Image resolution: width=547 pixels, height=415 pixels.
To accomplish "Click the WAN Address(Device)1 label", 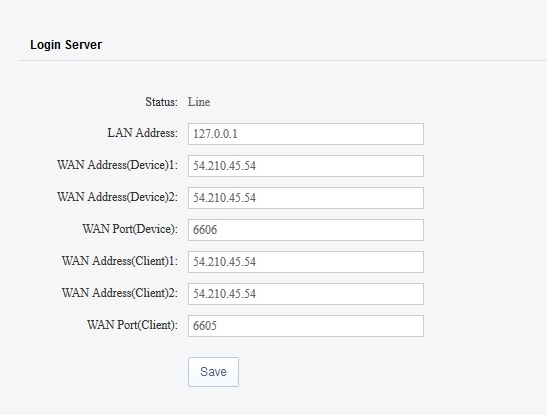I will pyautogui.click(x=118, y=165).
